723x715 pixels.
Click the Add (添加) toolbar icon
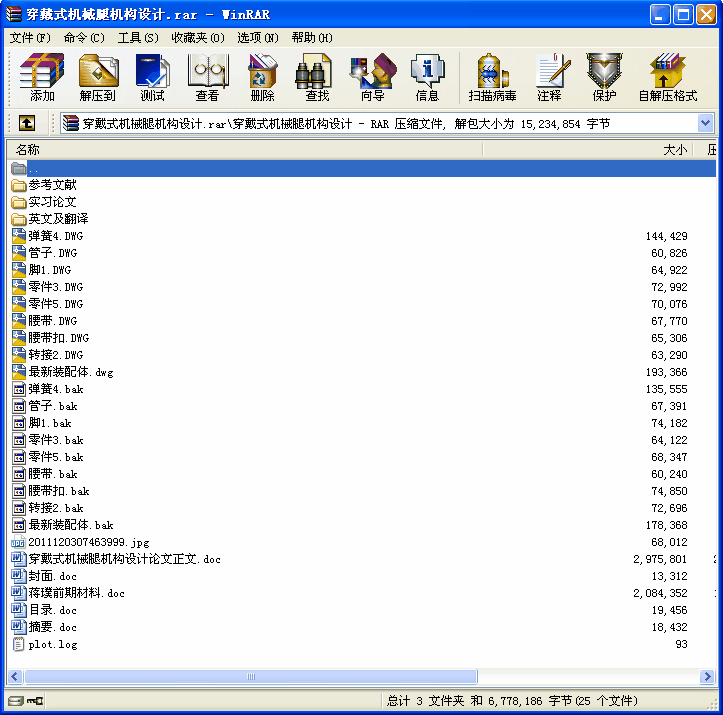point(41,77)
